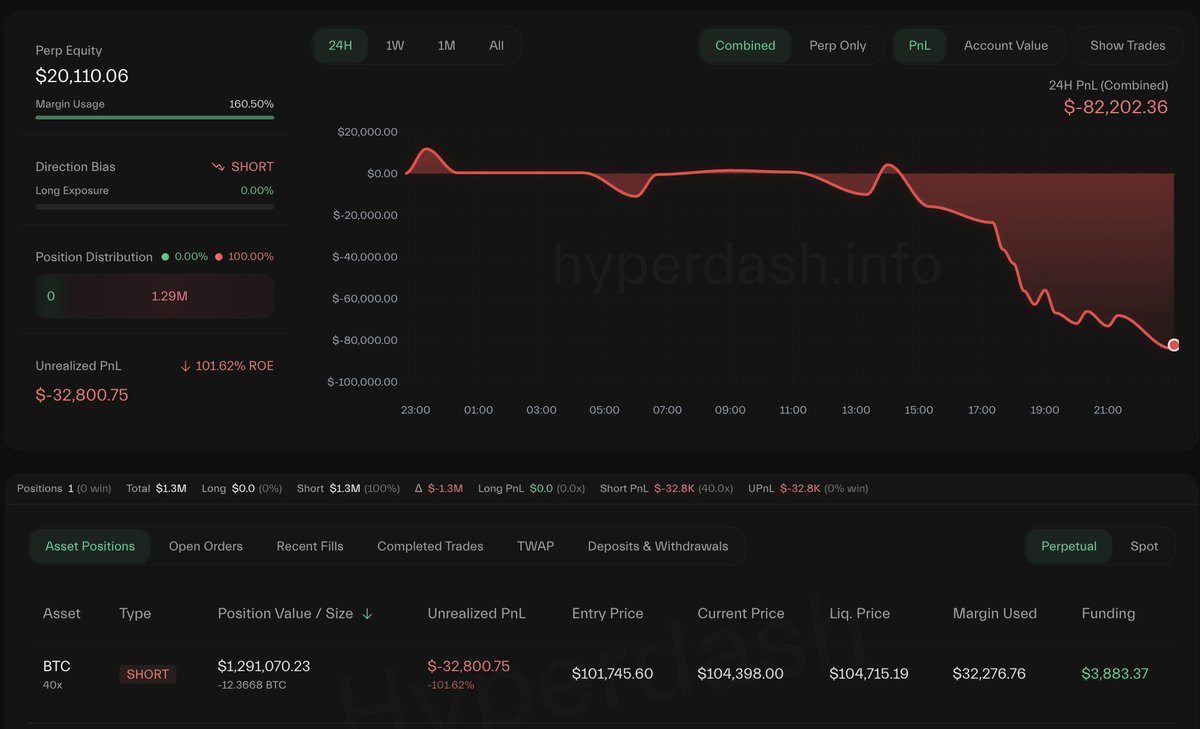Viewport: 1200px width, 729px height.
Task: Click entry price $101,745.60
Action: coord(612,674)
